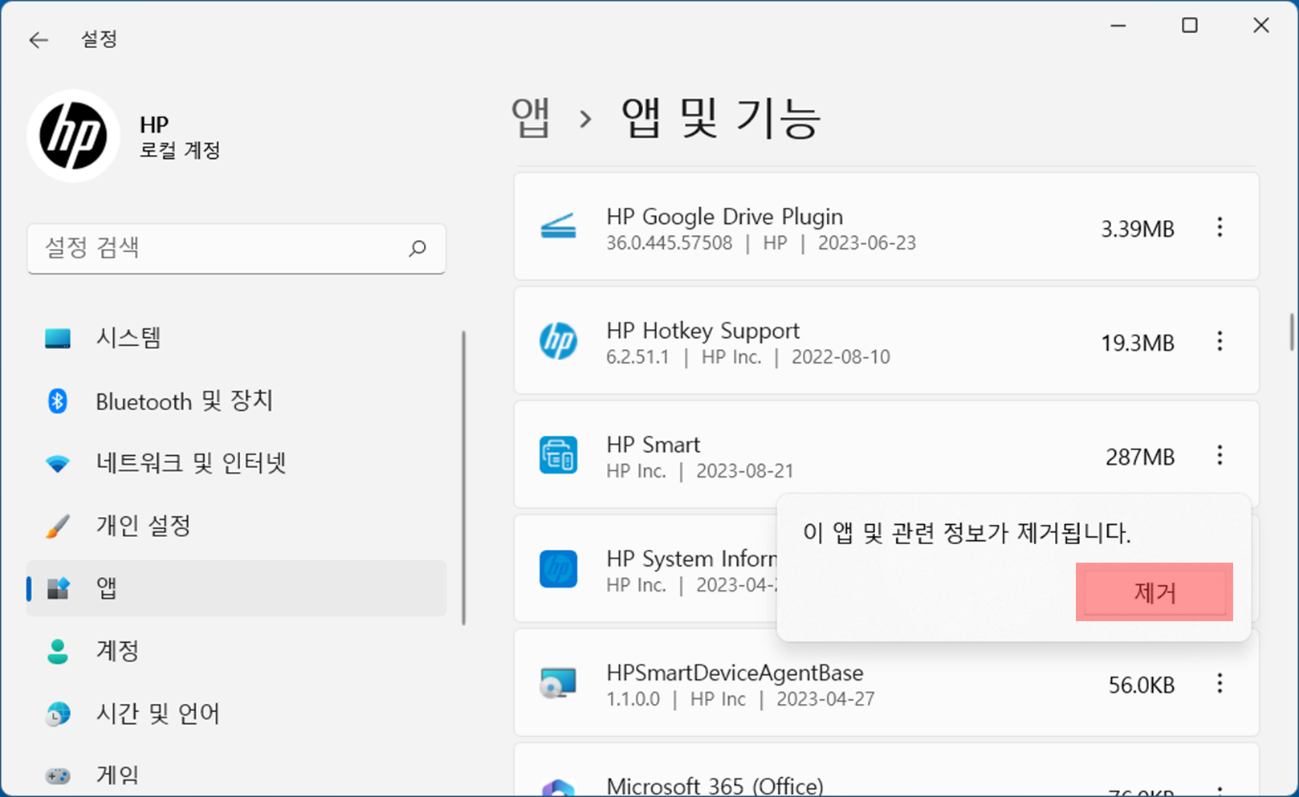Confirm removal with the 제거 button
This screenshot has height=797, width=1299.
(x=1155, y=593)
